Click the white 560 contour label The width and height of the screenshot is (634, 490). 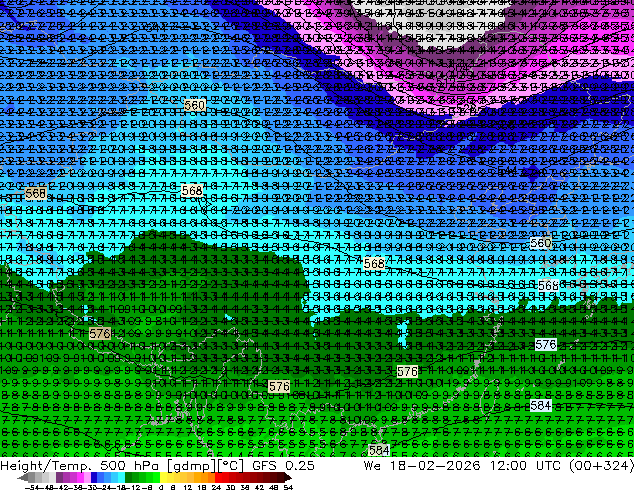(x=541, y=243)
